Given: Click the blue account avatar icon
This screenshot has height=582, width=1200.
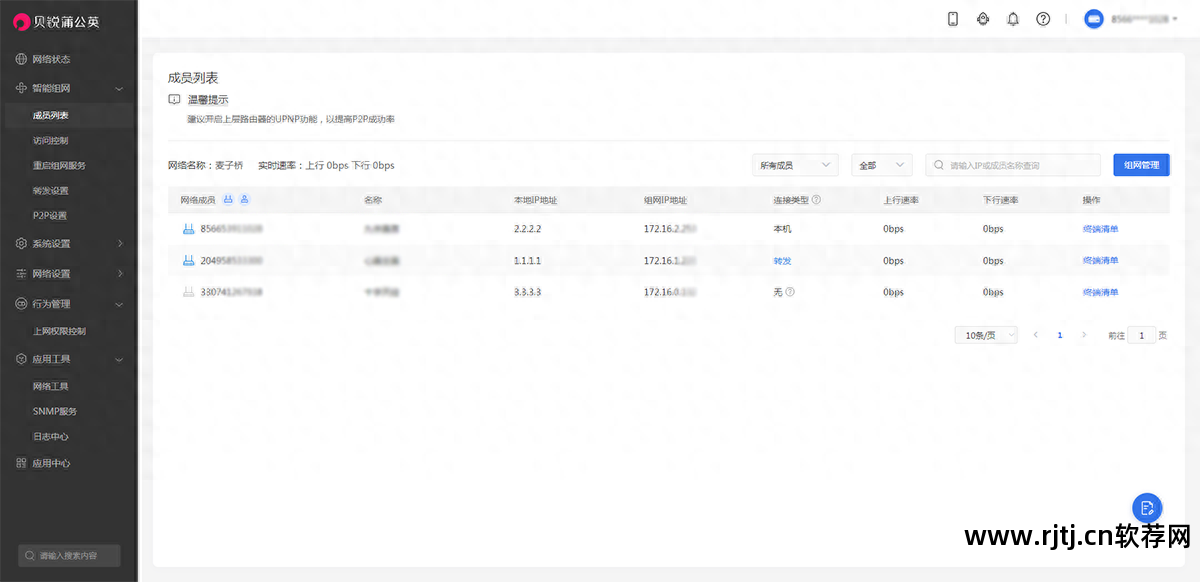Looking at the screenshot, I should click(x=1094, y=19).
